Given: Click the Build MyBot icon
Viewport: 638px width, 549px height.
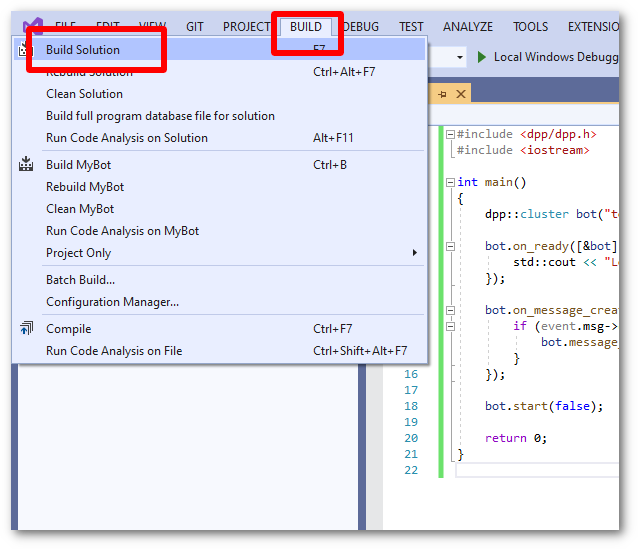Looking at the screenshot, I should (x=27, y=165).
